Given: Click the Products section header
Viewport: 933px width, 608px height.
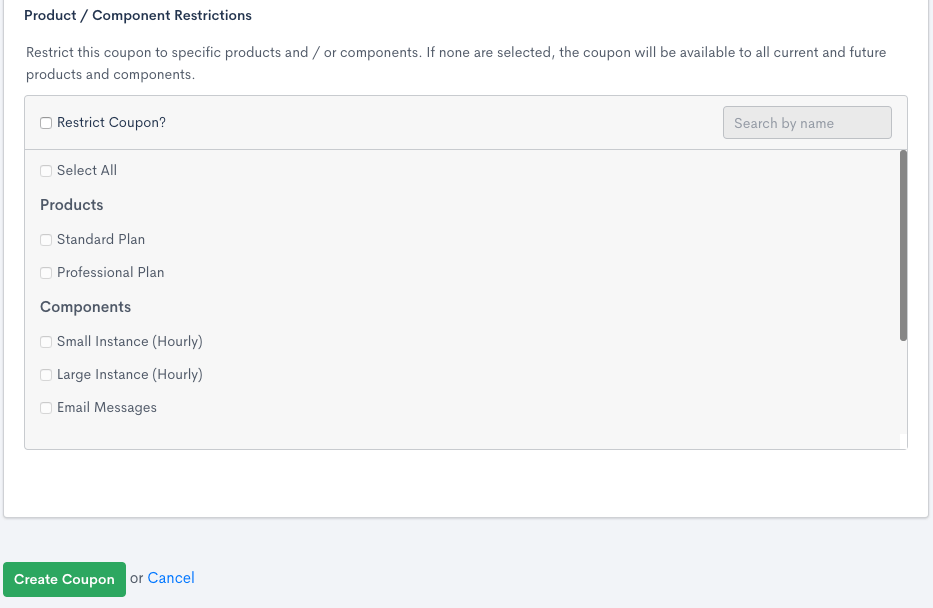Looking at the screenshot, I should click(x=71, y=204).
